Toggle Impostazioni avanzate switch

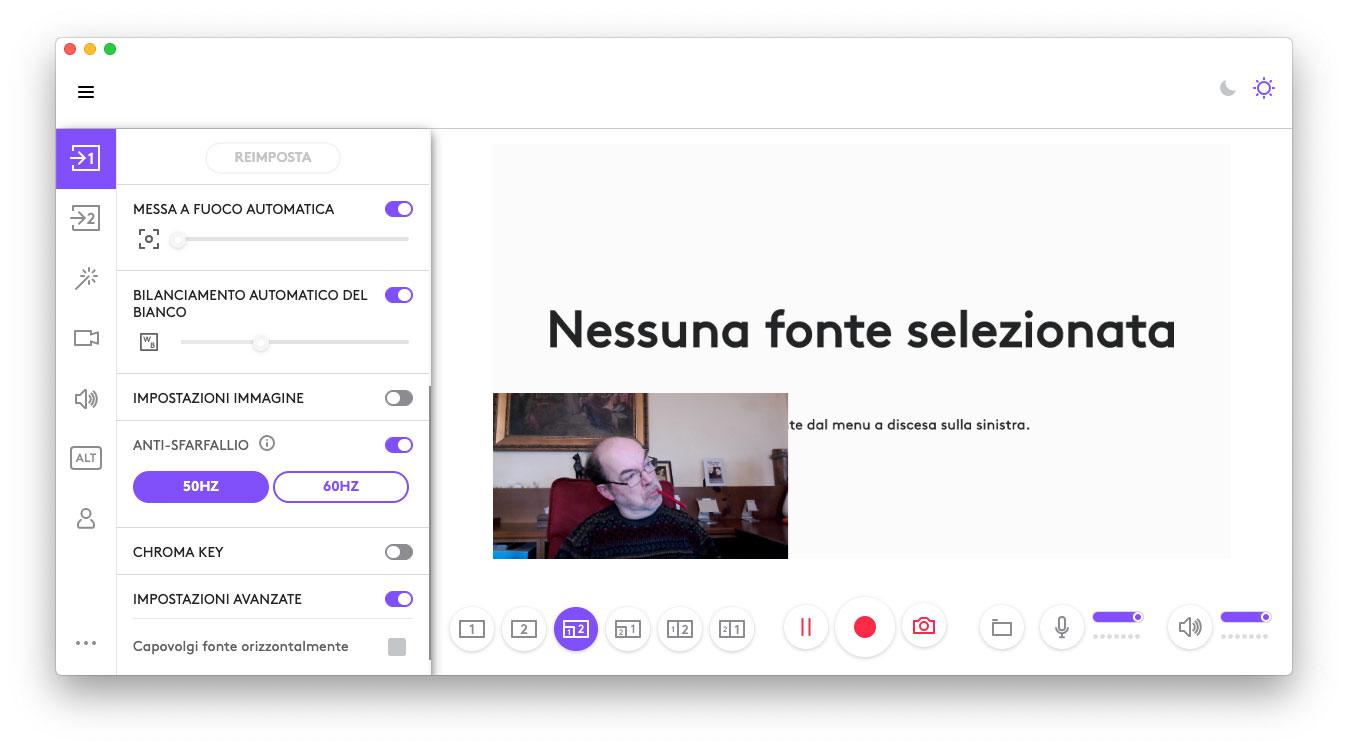click(x=399, y=599)
